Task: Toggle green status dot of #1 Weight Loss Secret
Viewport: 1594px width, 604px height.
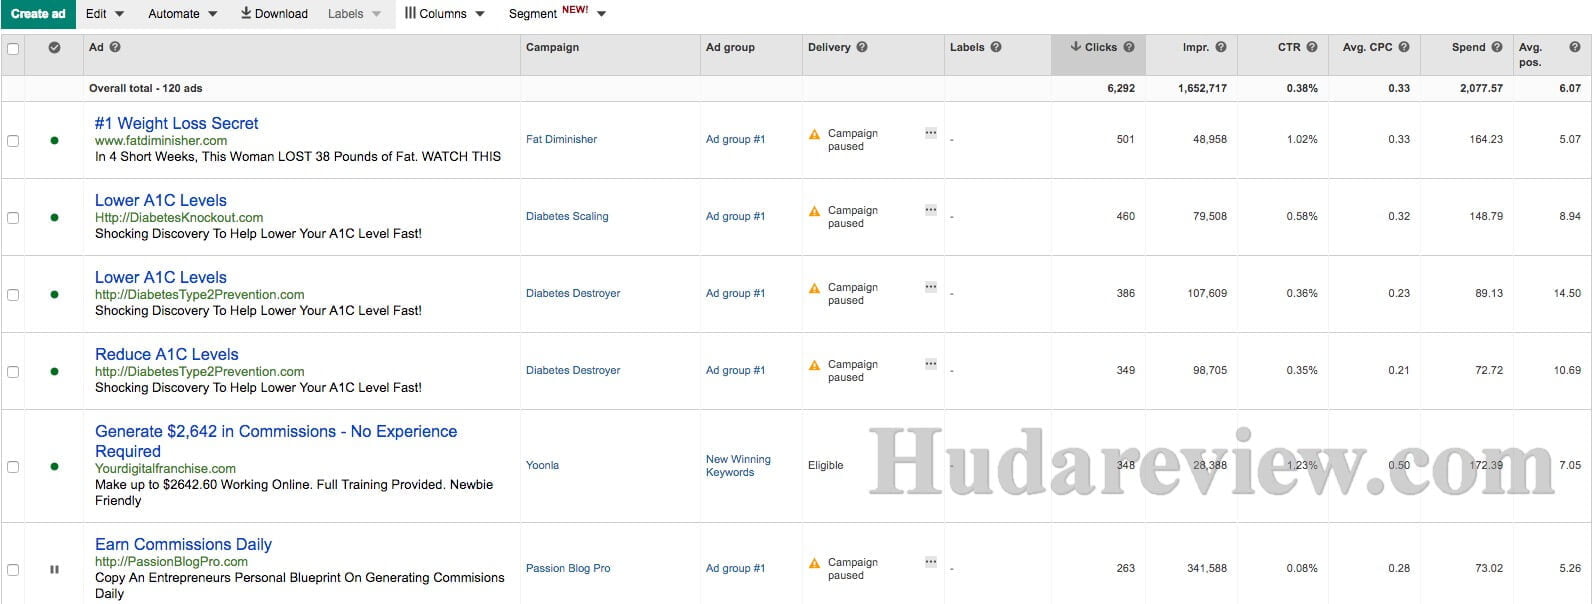Action: (54, 141)
